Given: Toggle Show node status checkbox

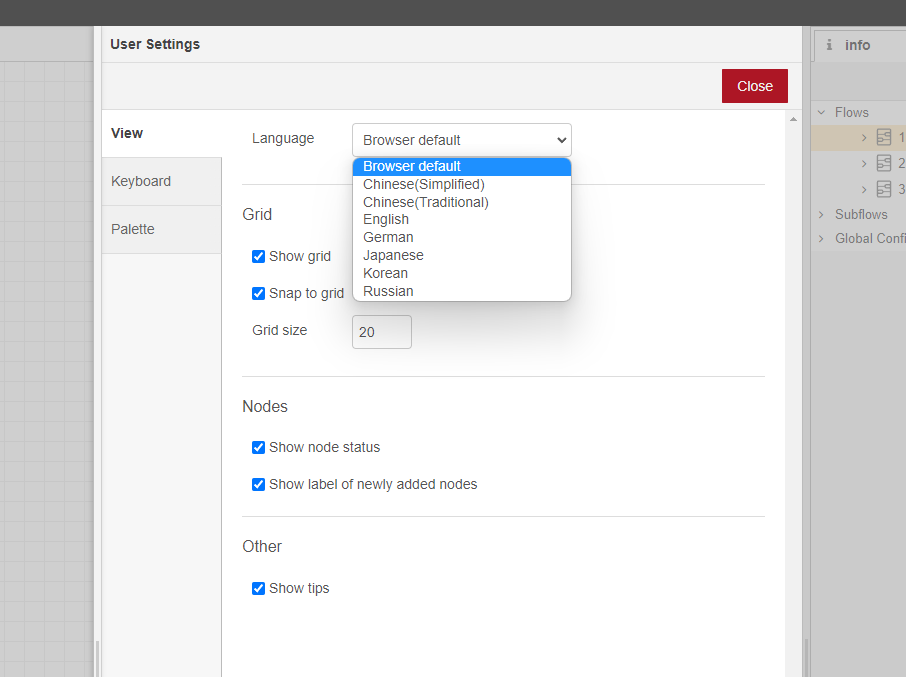Looking at the screenshot, I should [259, 448].
